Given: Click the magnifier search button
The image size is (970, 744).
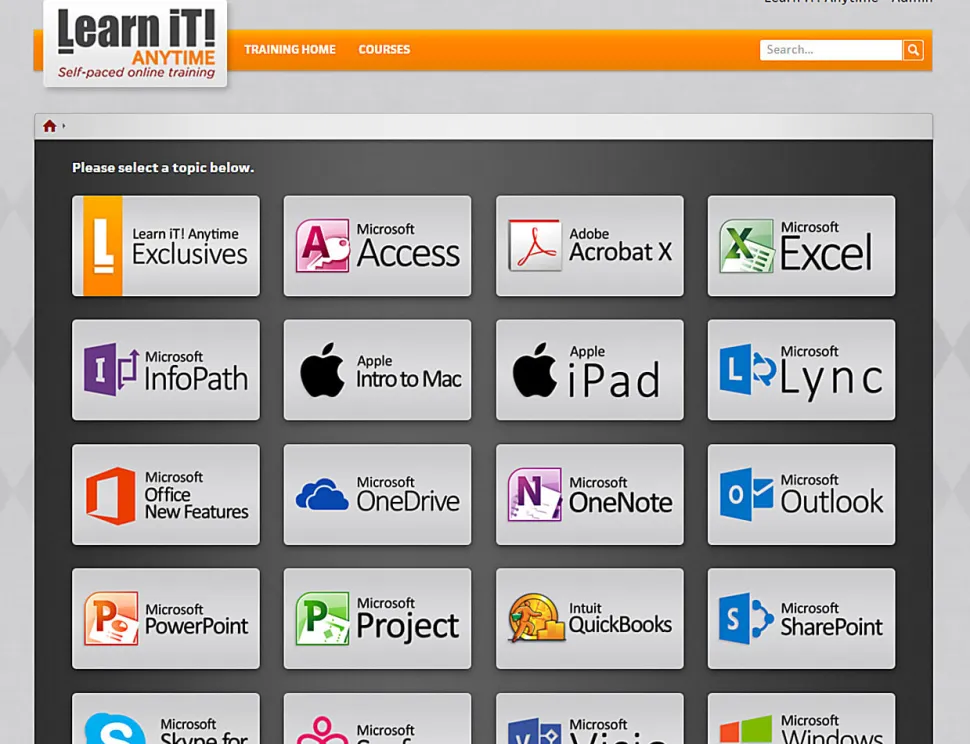Looking at the screenshot, I should click(912, 50).
